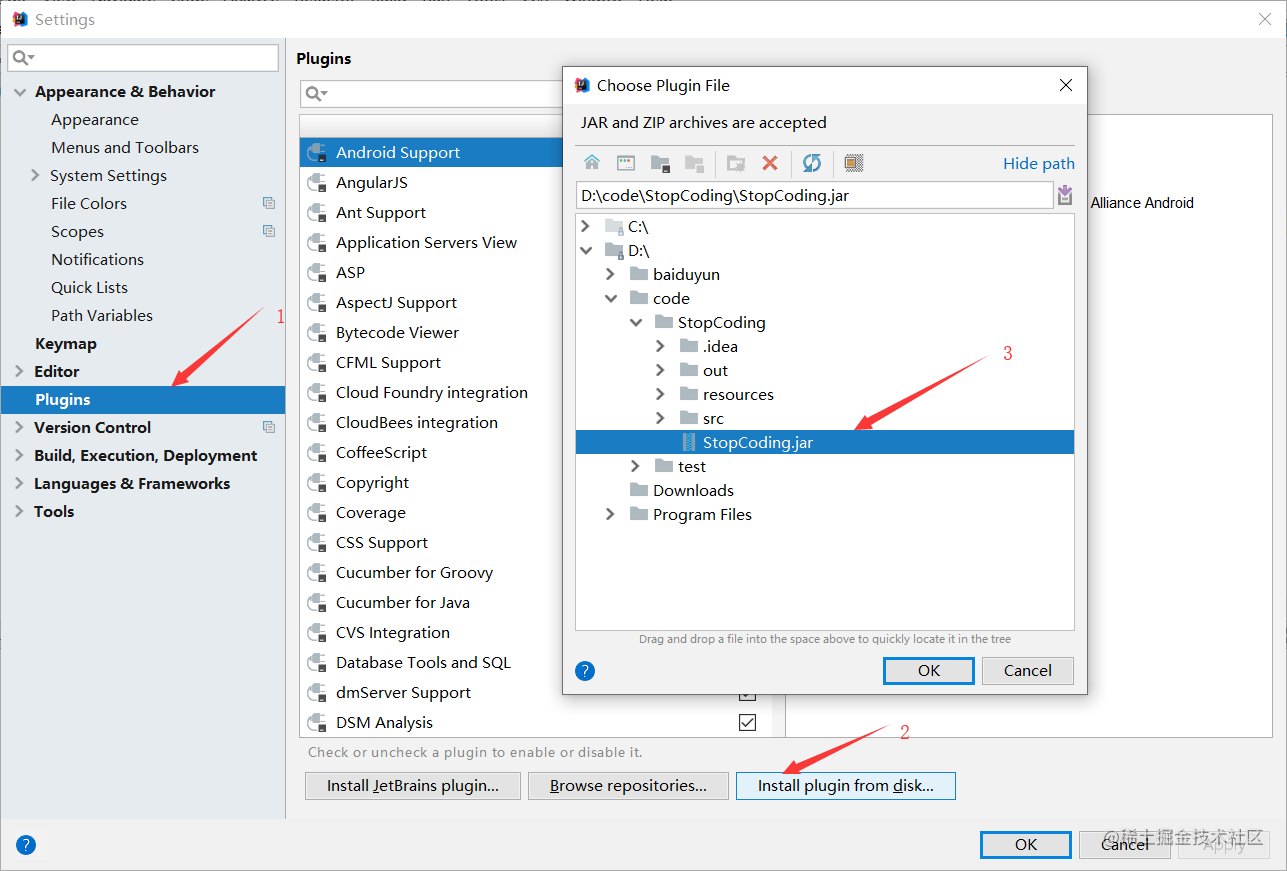
Task: Open help at Settings window bottom-left
Action: [26, 845]
